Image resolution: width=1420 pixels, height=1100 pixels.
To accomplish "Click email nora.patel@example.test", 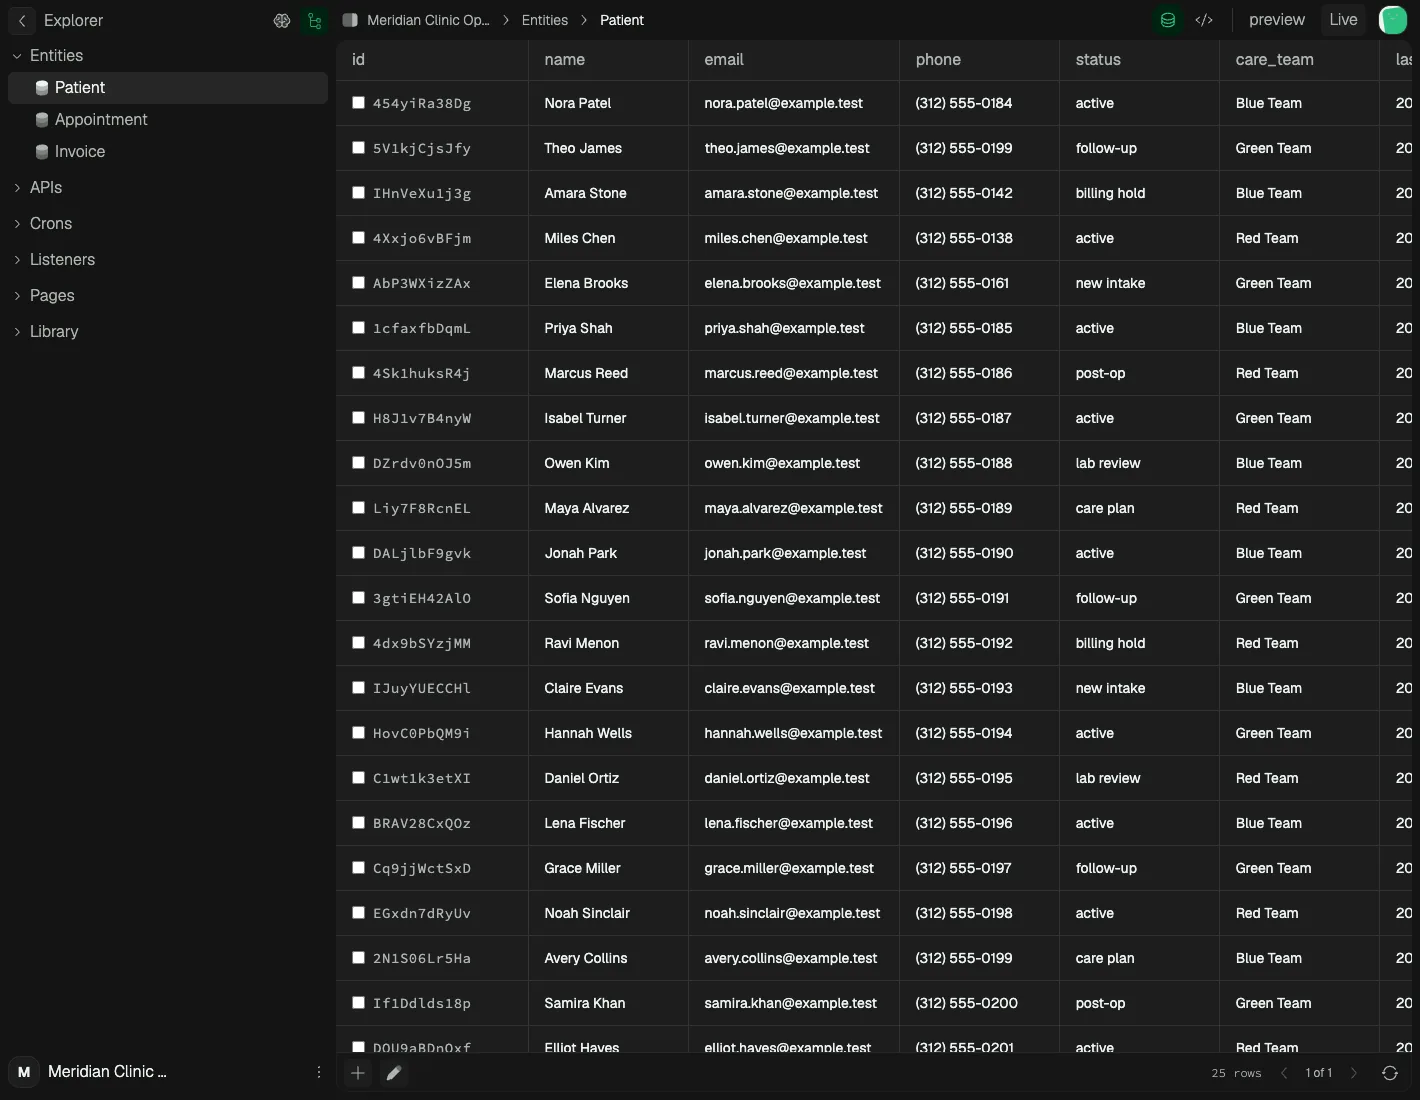I will click(783, 103).
